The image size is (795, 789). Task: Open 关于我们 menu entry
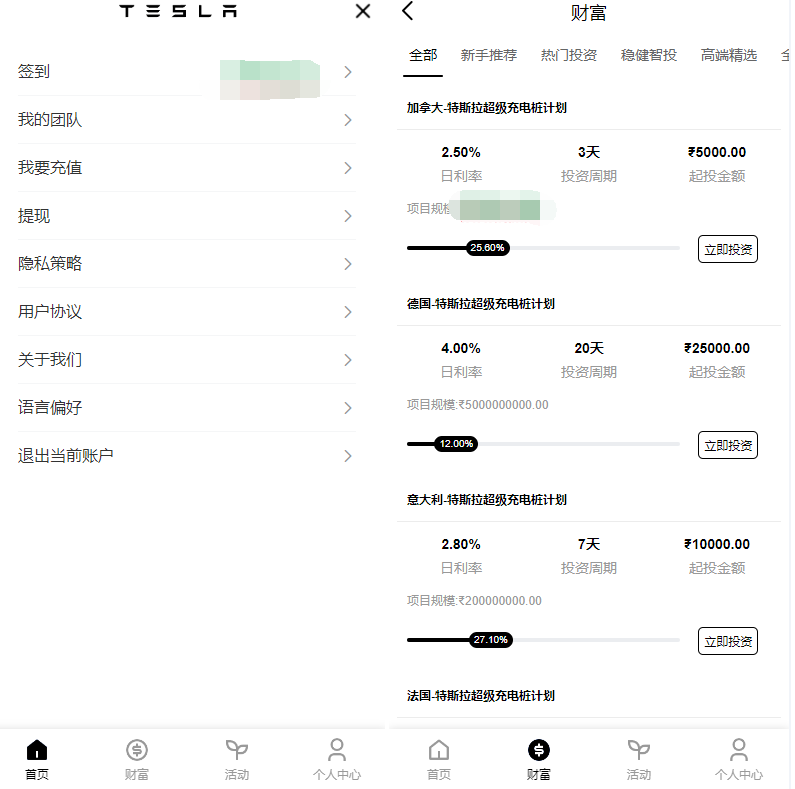[x=187, y=360]
